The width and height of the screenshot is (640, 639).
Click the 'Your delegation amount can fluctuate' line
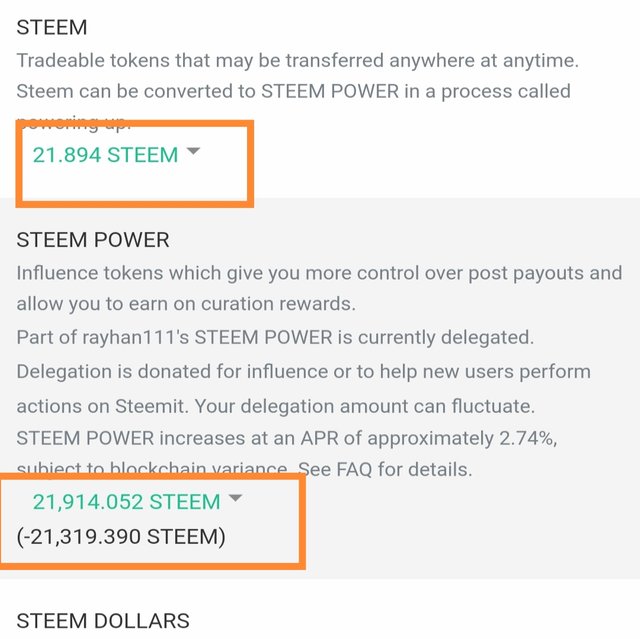(364, 406)
